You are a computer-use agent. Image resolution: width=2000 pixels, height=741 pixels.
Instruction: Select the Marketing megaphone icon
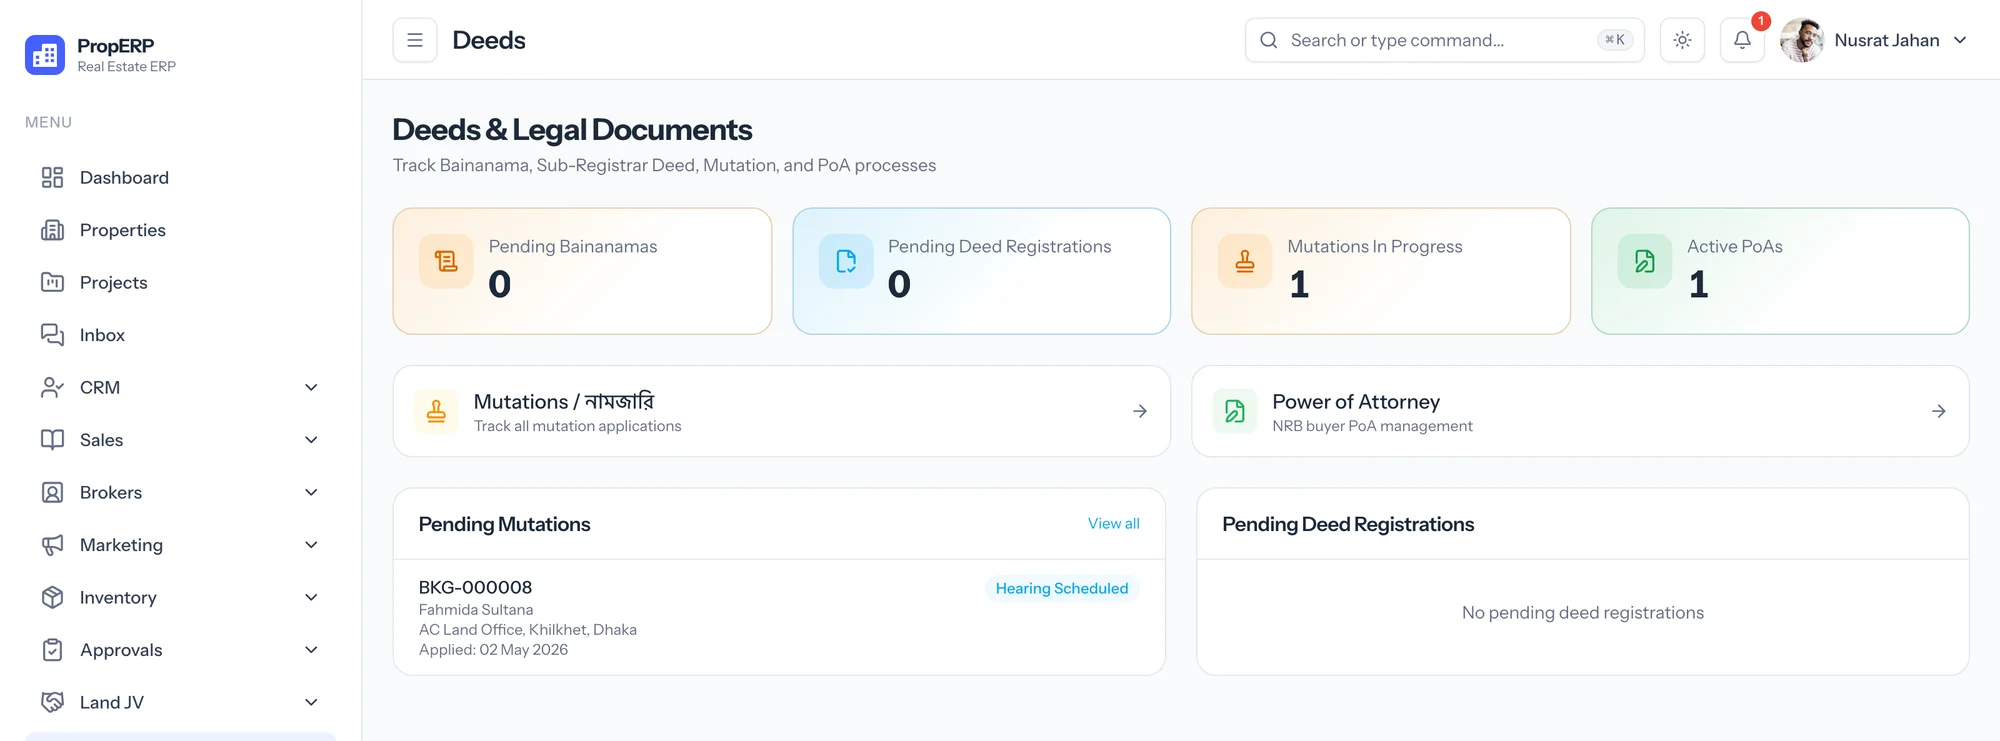click(x=52, y=545)
